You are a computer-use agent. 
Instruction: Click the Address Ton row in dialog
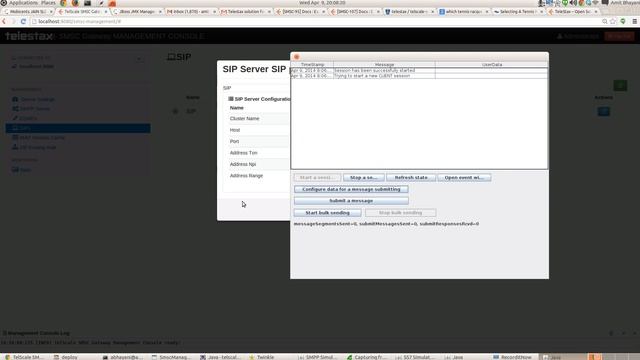tap(259, 153)
